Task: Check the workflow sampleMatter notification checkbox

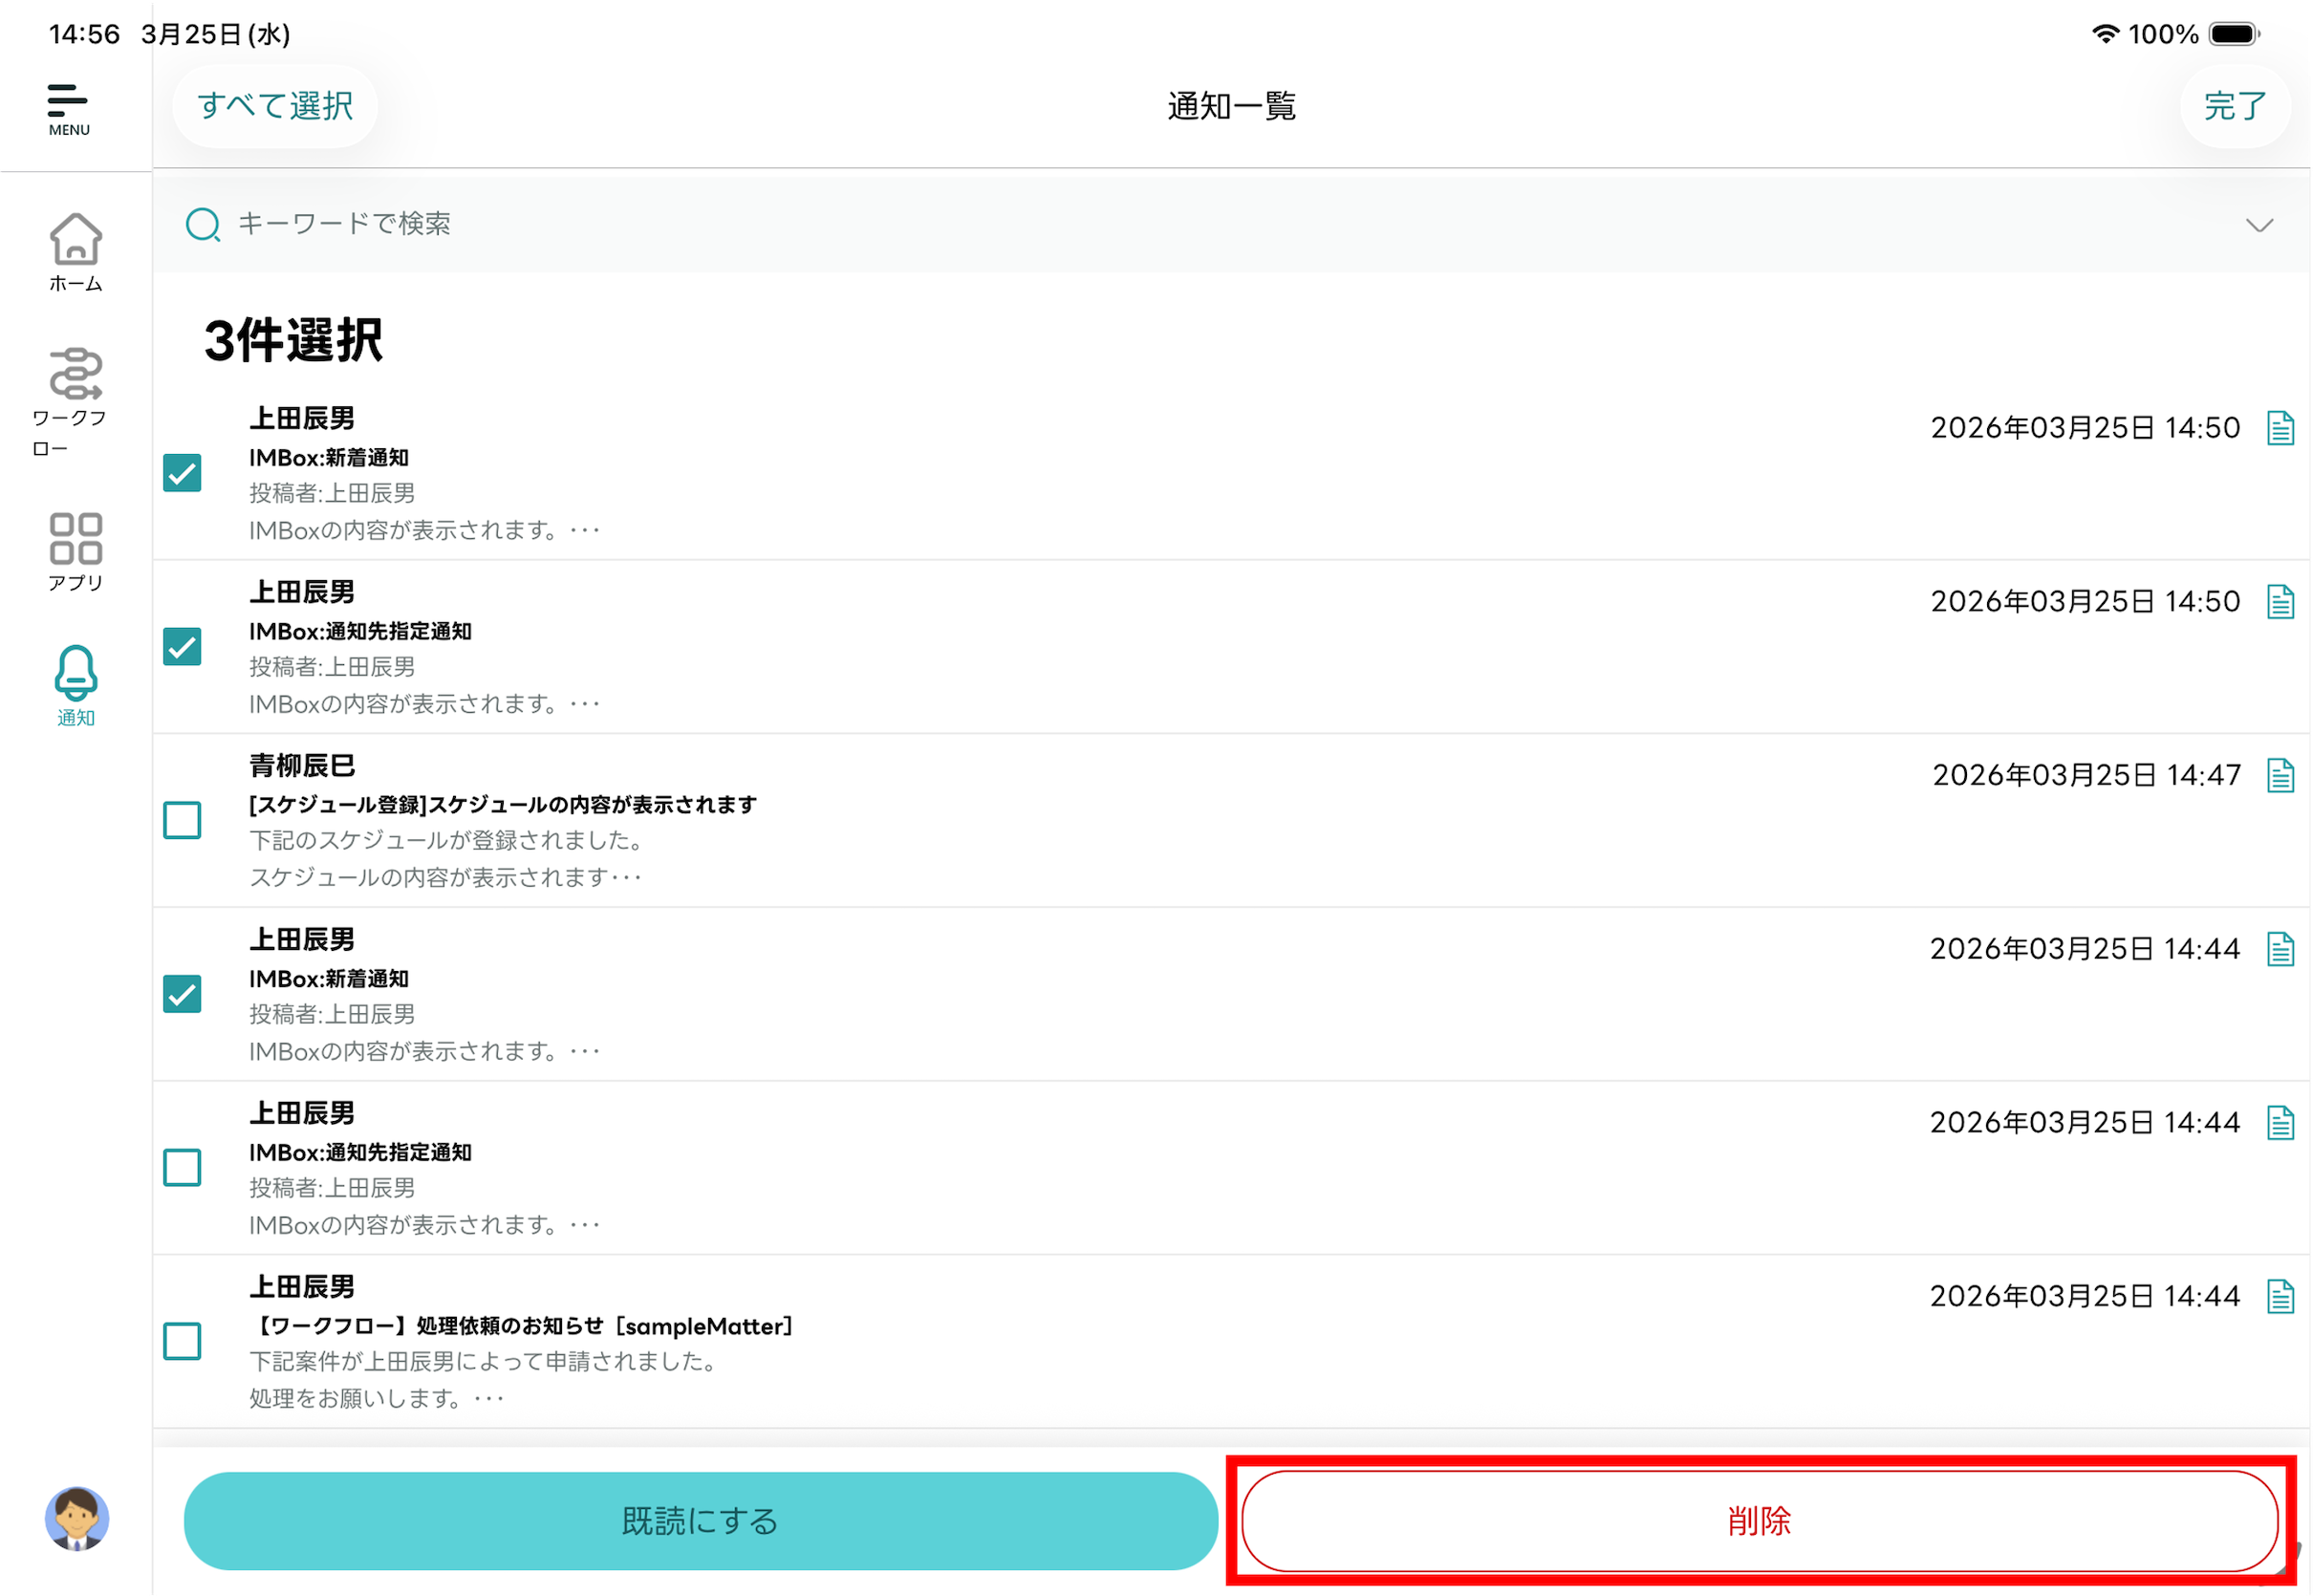Action: 182,1341
